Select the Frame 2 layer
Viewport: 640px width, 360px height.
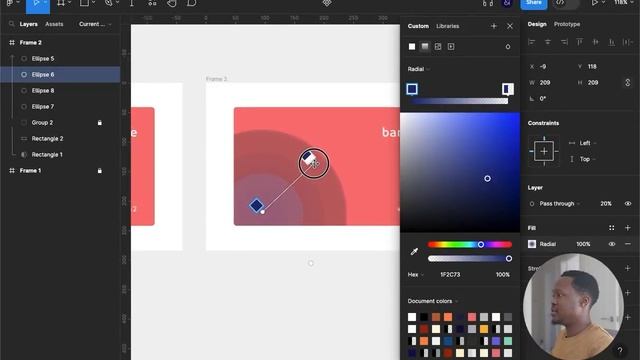[31, 42]
